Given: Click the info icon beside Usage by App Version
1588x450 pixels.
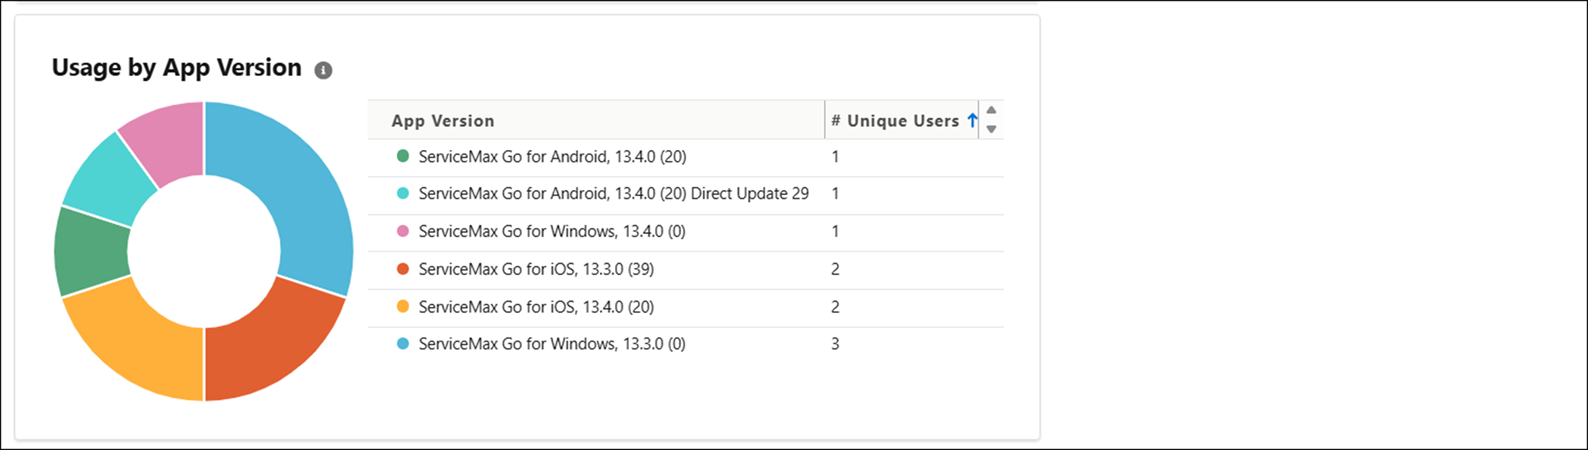Looking at the screenshot, I should click(x=323, y=70).
